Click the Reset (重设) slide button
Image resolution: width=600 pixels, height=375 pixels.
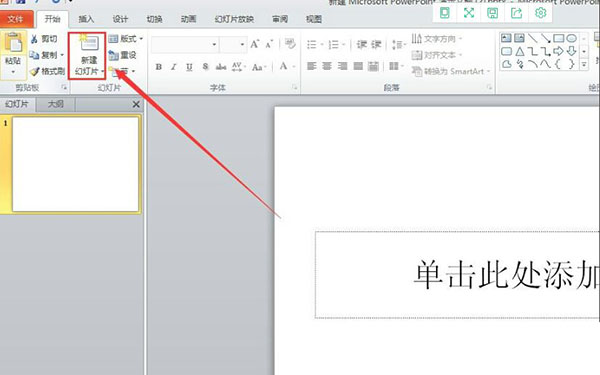pyautogui.click(x=122, y=55)
